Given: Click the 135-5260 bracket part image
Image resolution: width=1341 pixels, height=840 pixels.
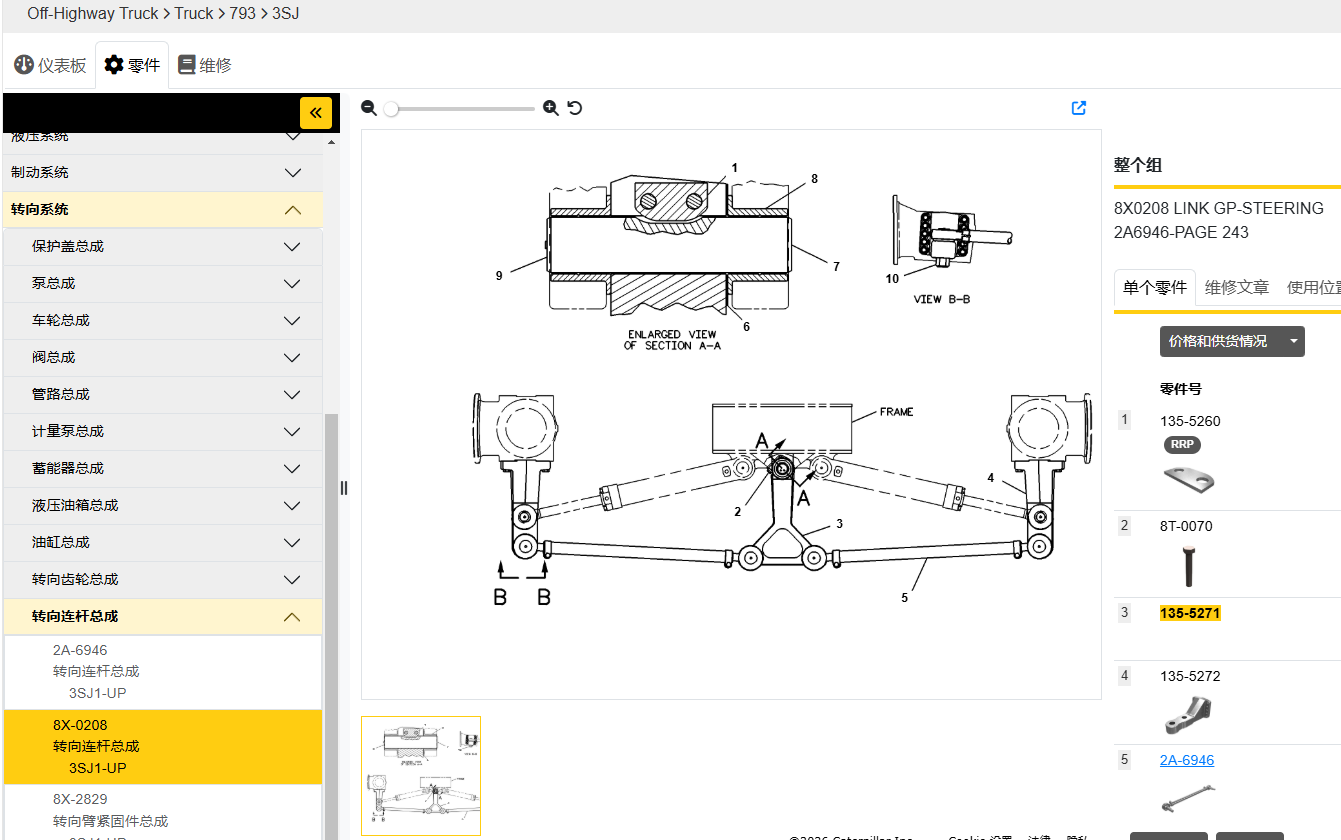Looking at the screenshot, I should (1189, 479).
